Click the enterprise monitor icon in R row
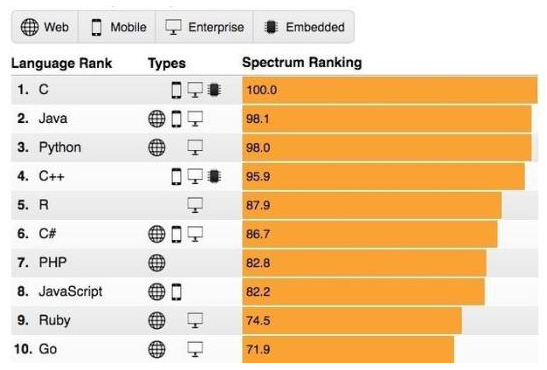This screenshot has width=547, height=370. tap(195, 205)
